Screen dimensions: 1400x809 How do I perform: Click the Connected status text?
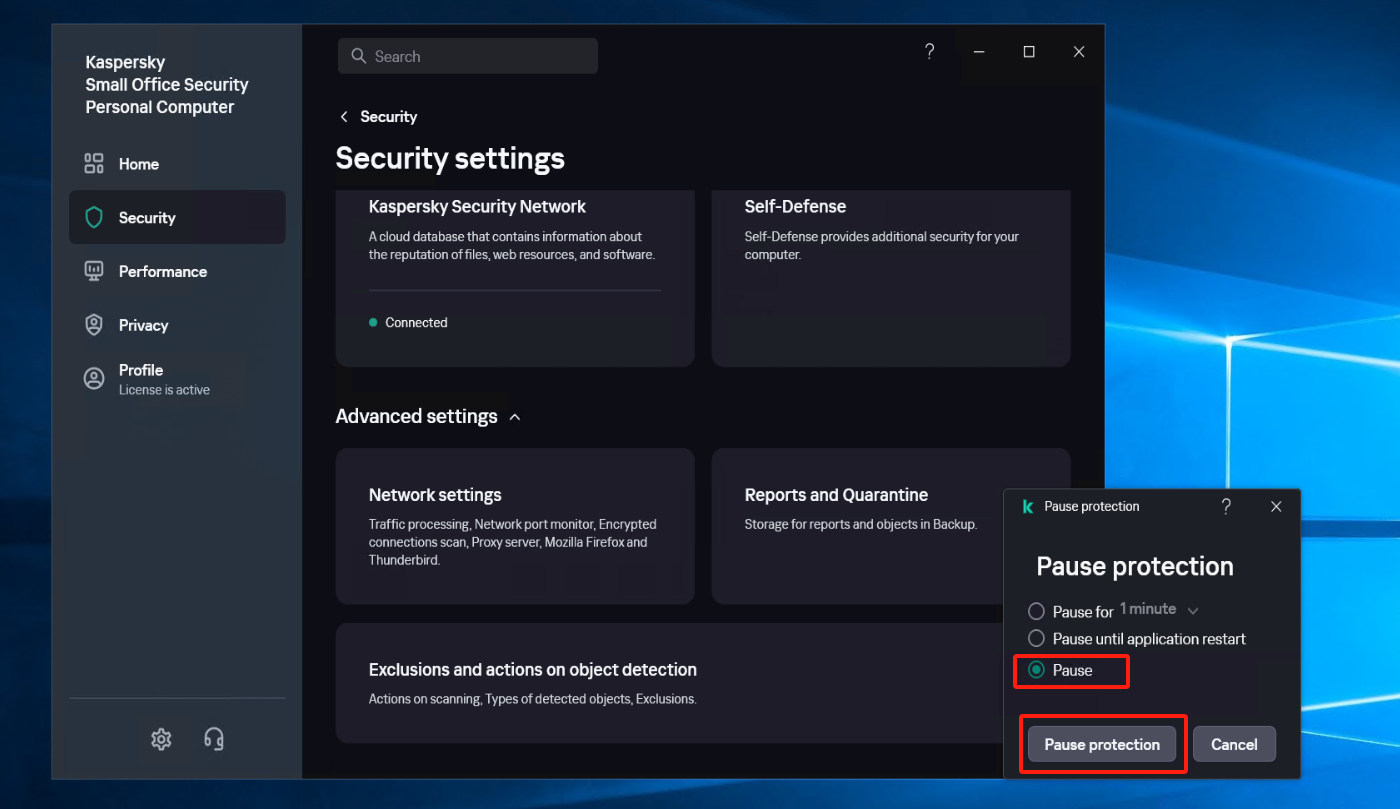click(416, 323)
